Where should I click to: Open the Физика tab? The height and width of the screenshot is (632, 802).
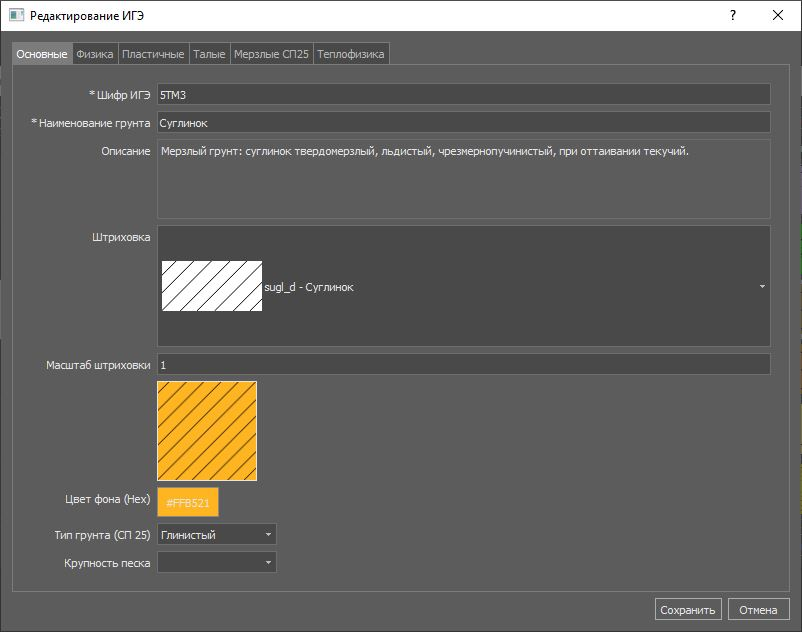click(x=95, y=54)
